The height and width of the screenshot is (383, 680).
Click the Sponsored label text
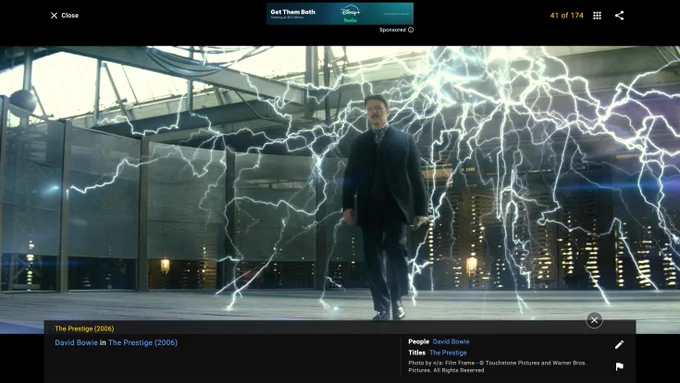(x=392, y=30)
